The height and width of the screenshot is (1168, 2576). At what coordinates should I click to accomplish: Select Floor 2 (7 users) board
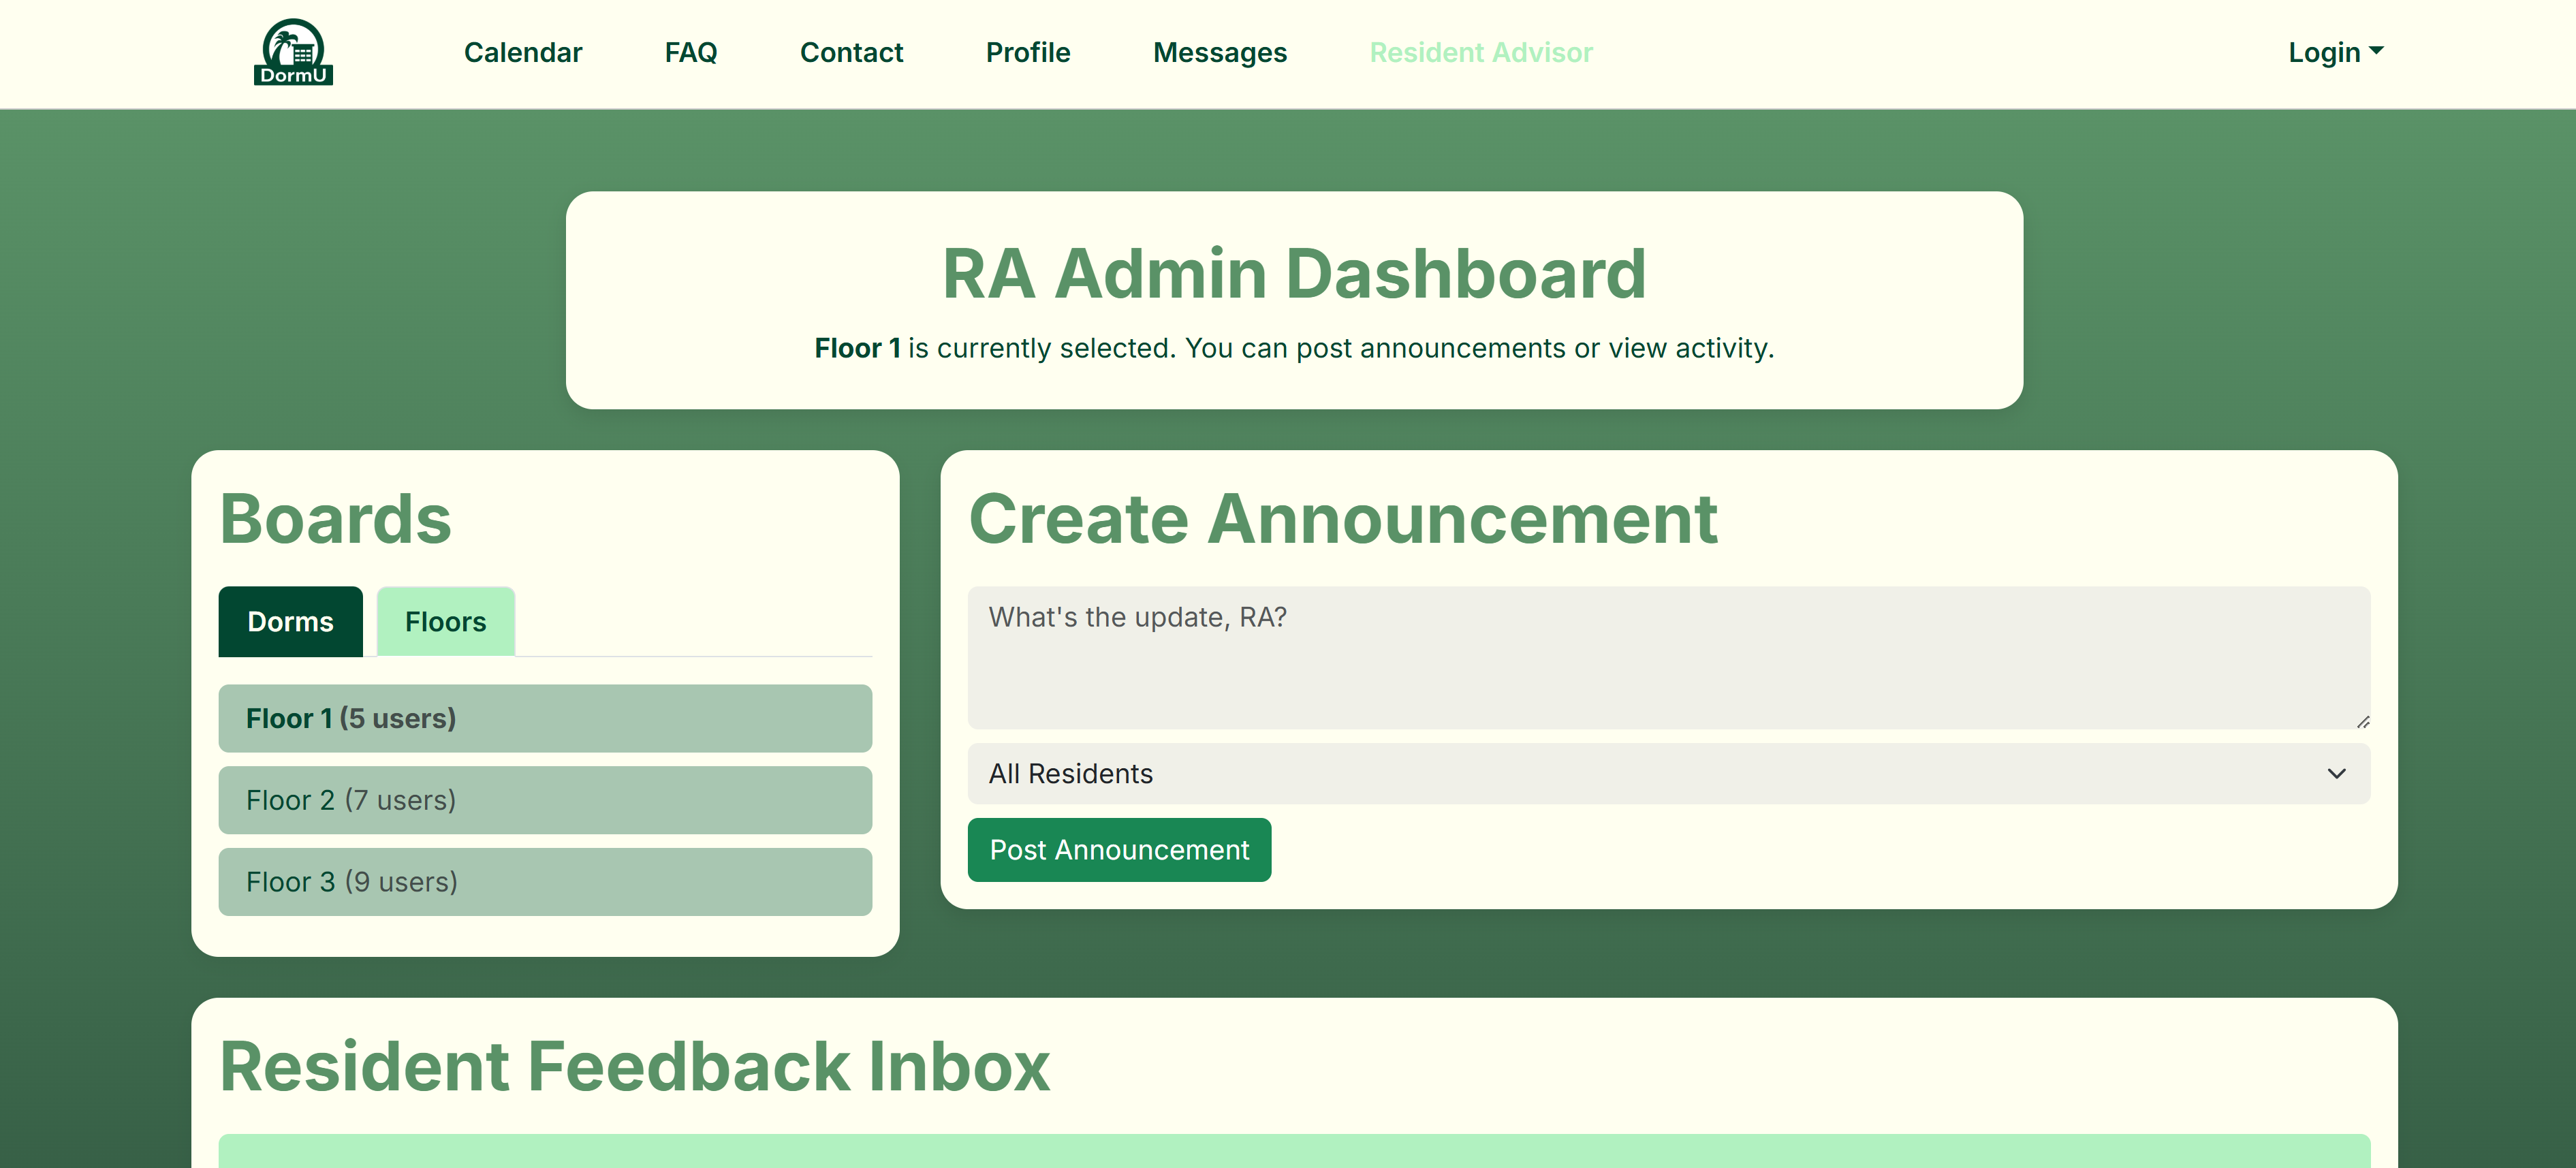point(545,800)
